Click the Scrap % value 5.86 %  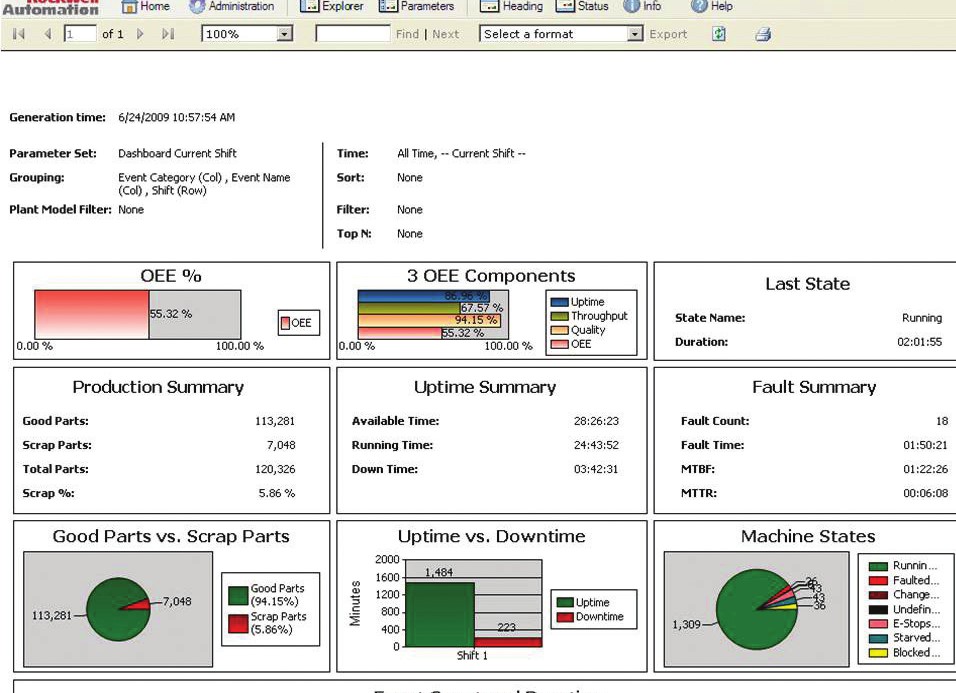(276, 493)
